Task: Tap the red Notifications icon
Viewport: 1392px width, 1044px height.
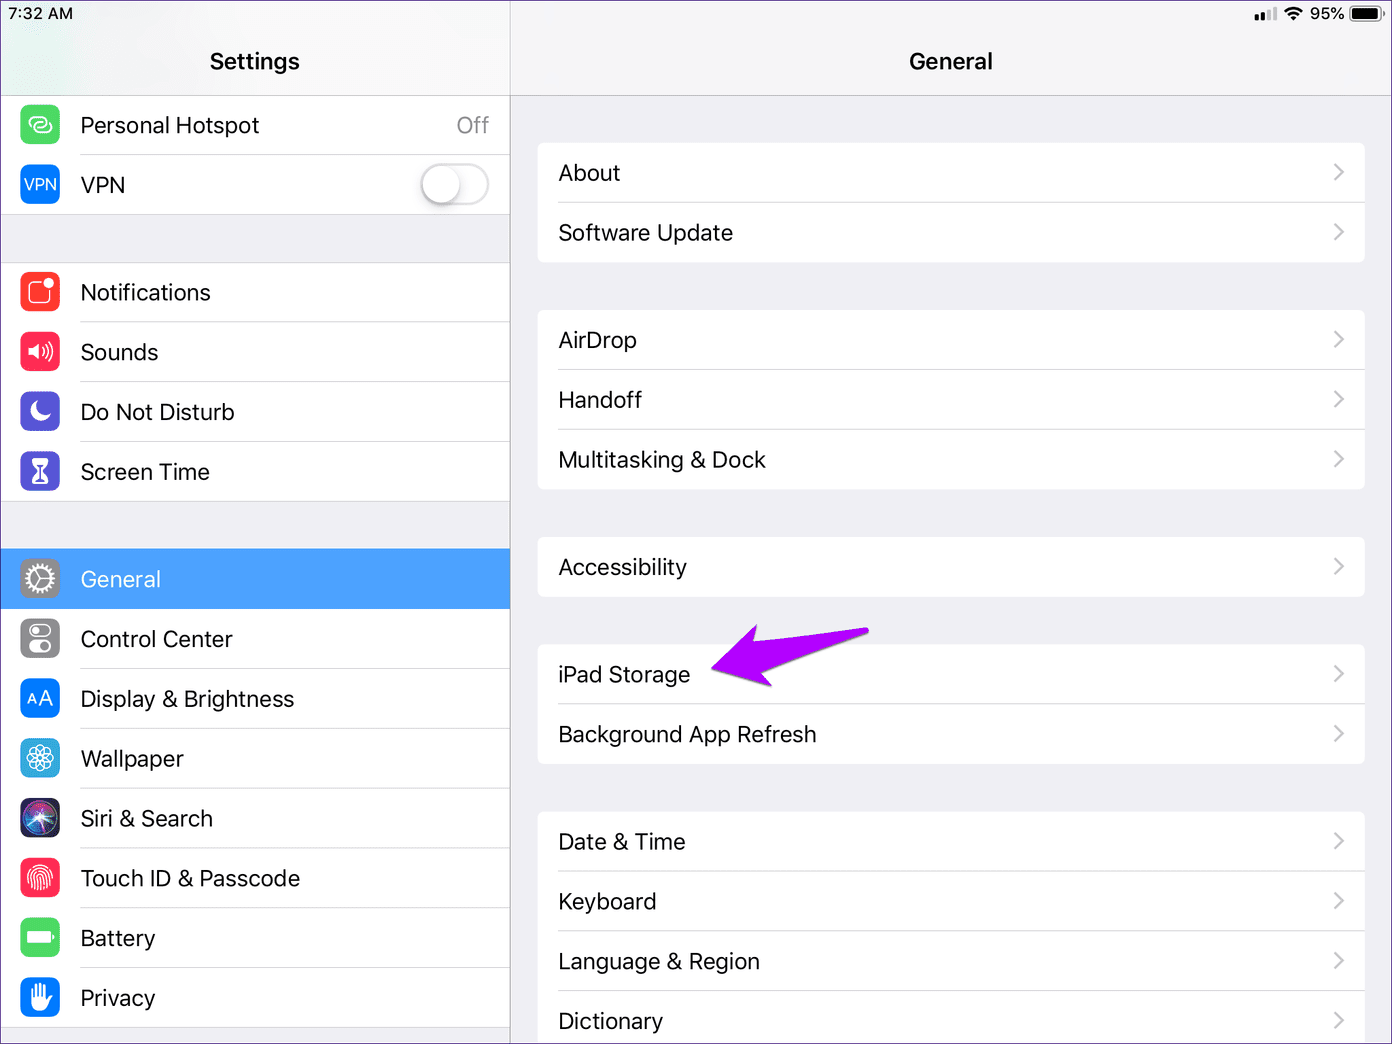Action: [x=40, y=292]
